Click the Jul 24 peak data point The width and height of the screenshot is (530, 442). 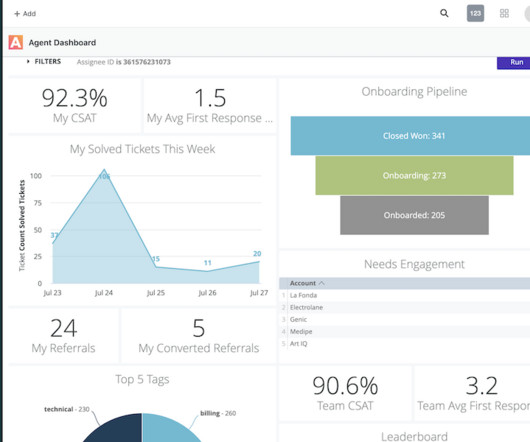pyautogui.click(x=104, y=170)
